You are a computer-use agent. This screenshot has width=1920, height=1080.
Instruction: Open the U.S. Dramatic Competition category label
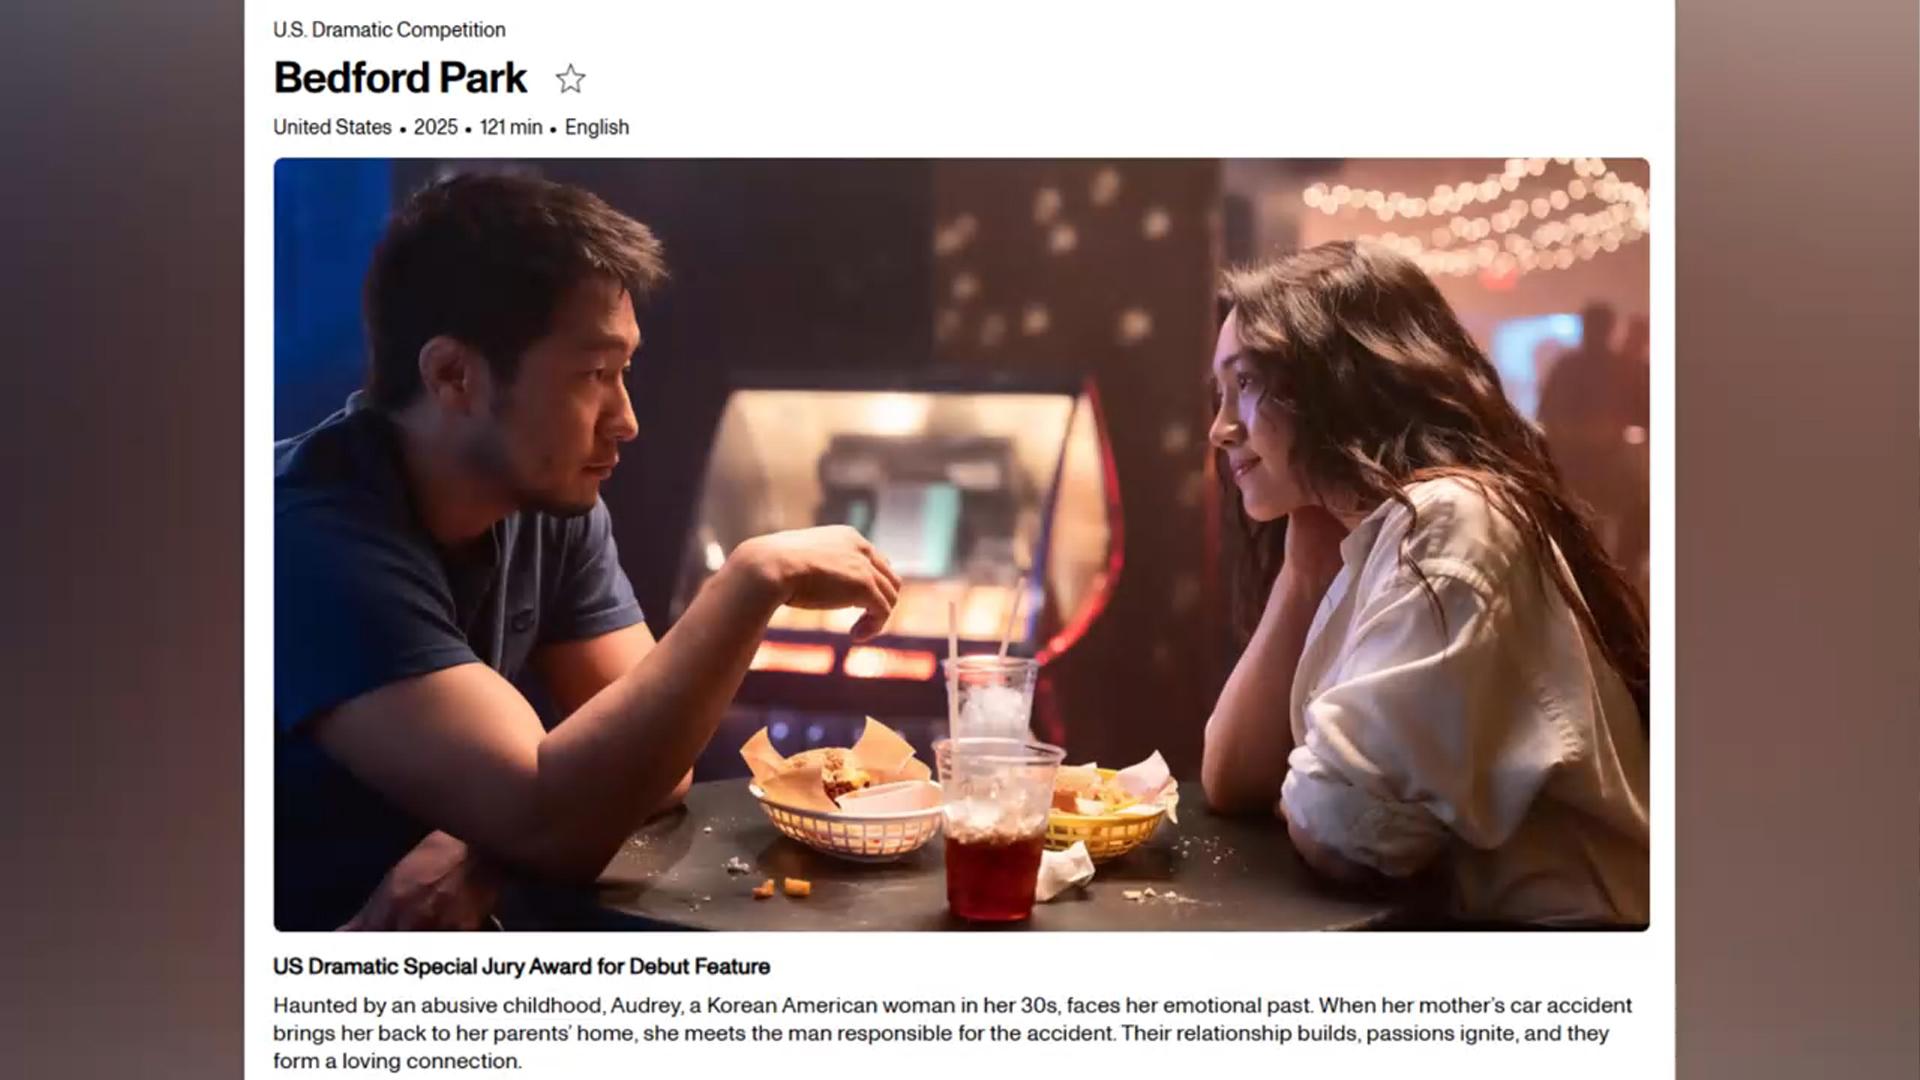point(389,30)
